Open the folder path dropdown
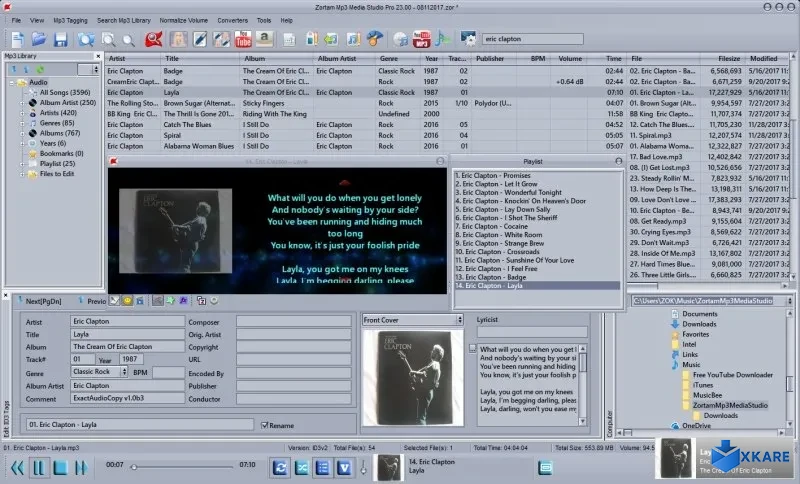Screen dimensions: 800x484 click(790, 301)
